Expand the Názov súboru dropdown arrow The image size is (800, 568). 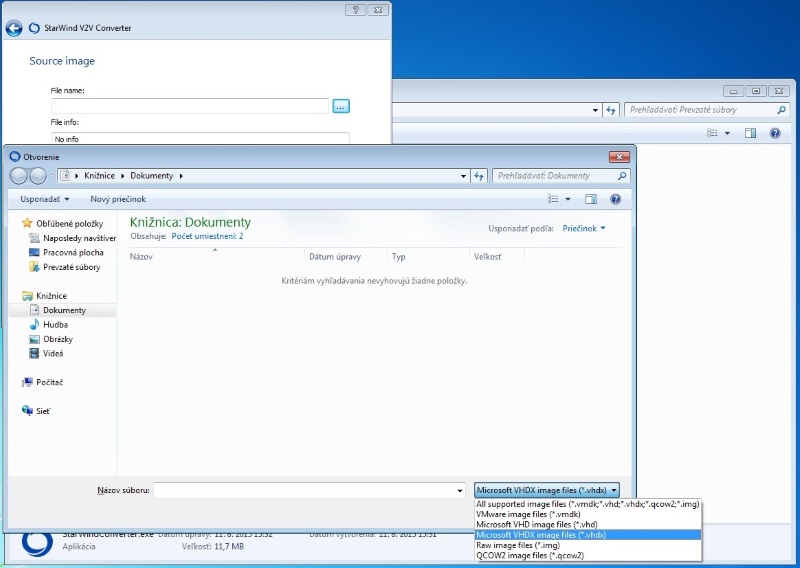460,490
